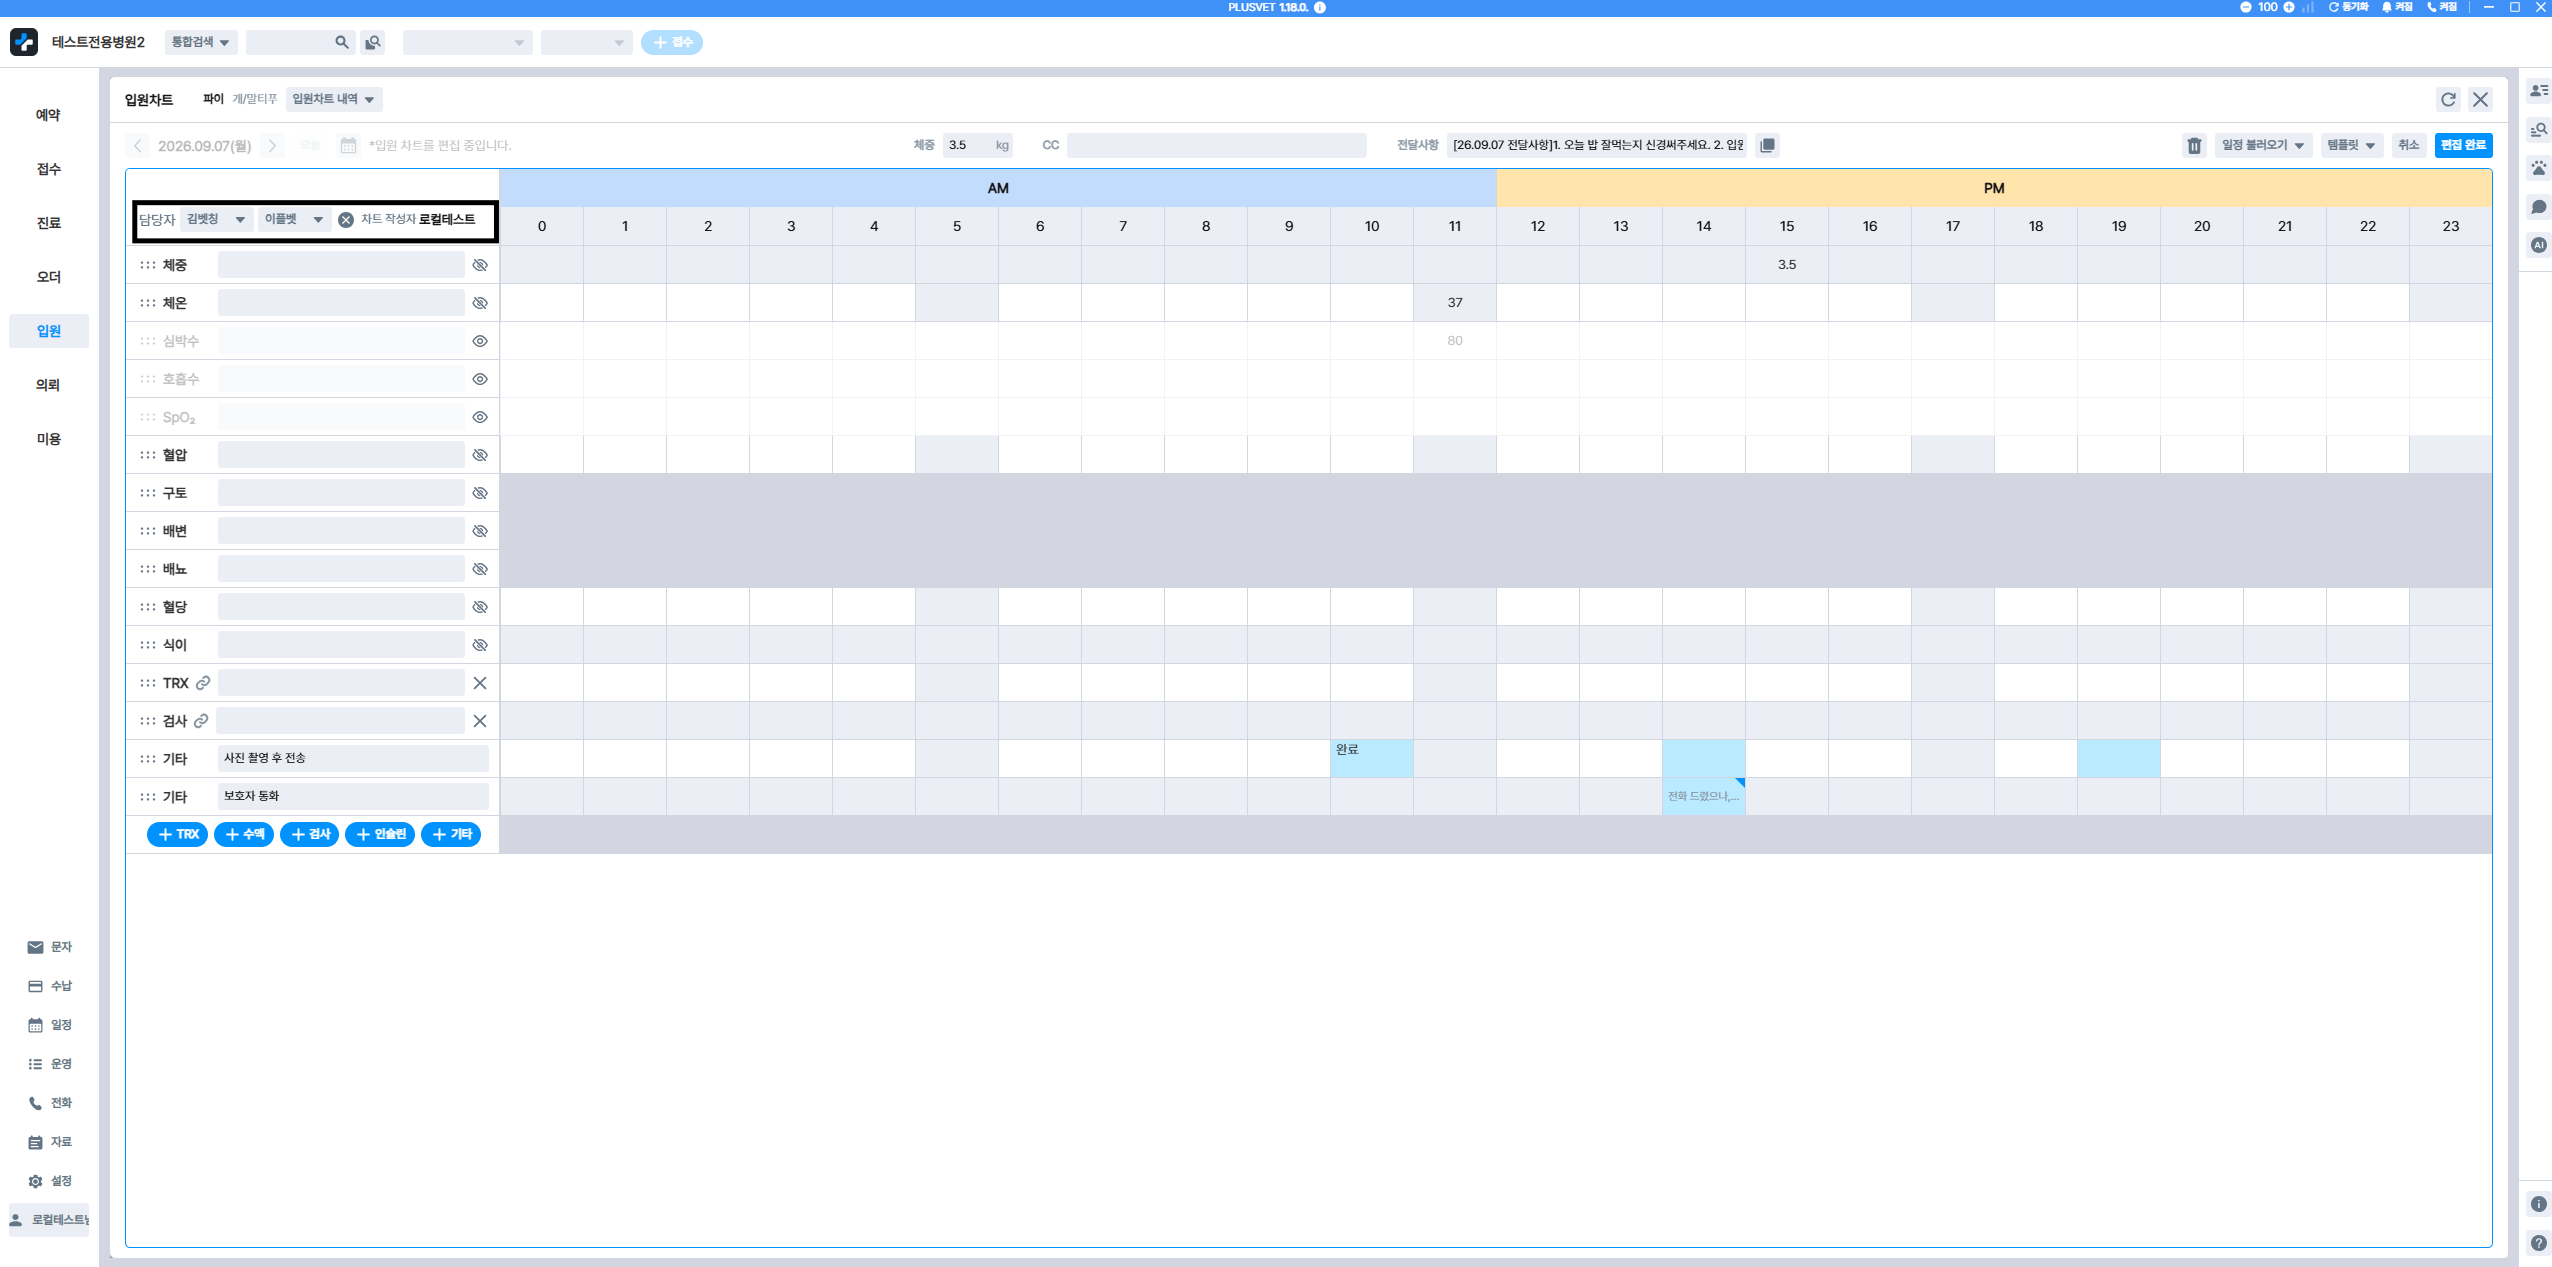Open the 입원차트 내역 dropdown
The height and width of the screenshot is (1267, 2552).
[x=334, y=100]
